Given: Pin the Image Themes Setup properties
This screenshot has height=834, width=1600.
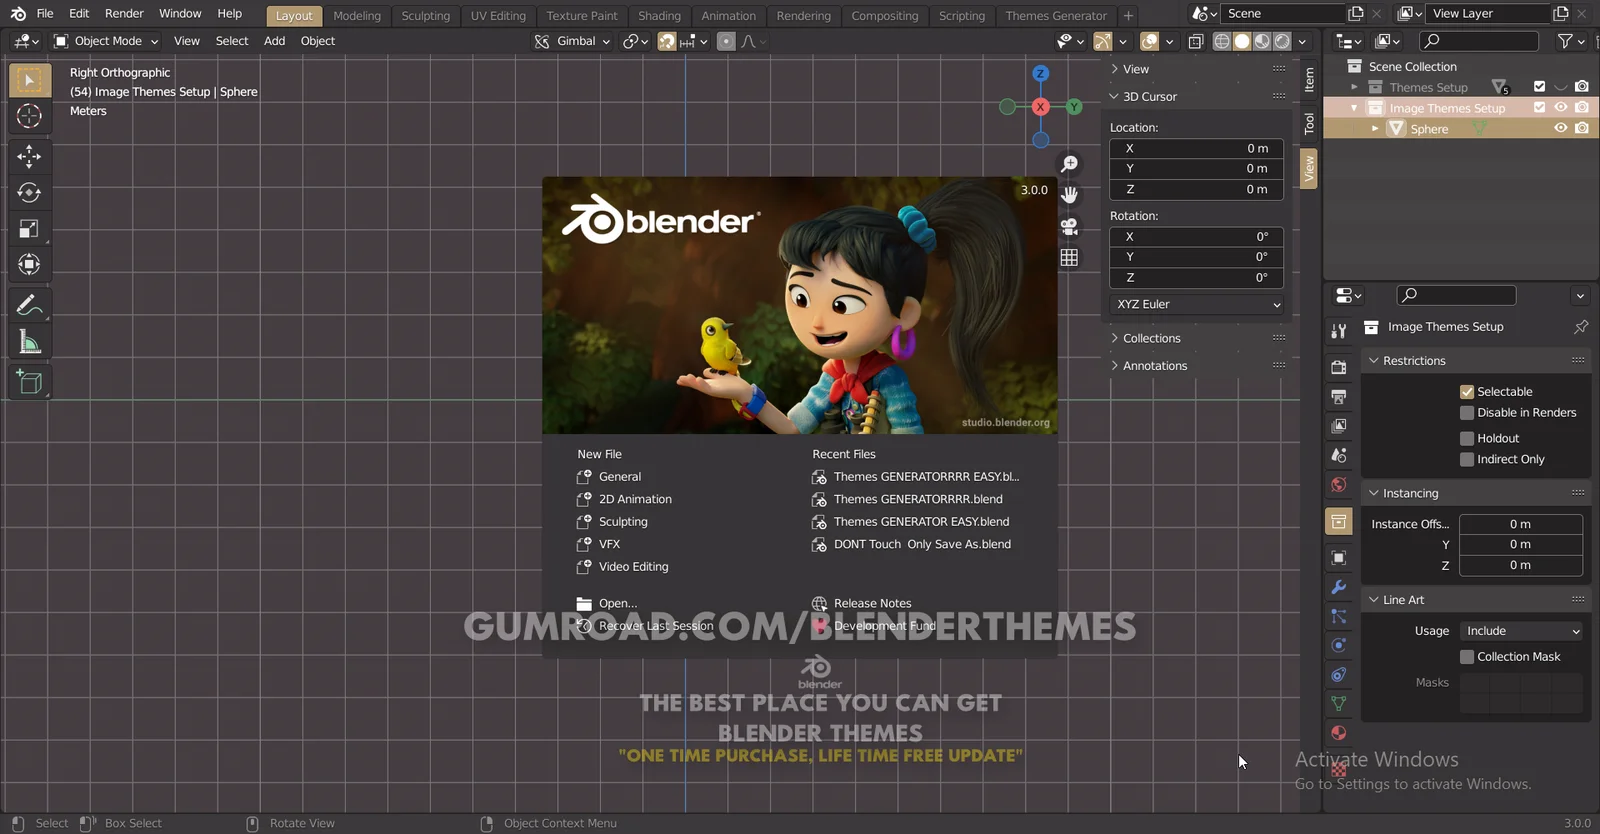Looking at the screenshot, I should (x=1580, y=327).
